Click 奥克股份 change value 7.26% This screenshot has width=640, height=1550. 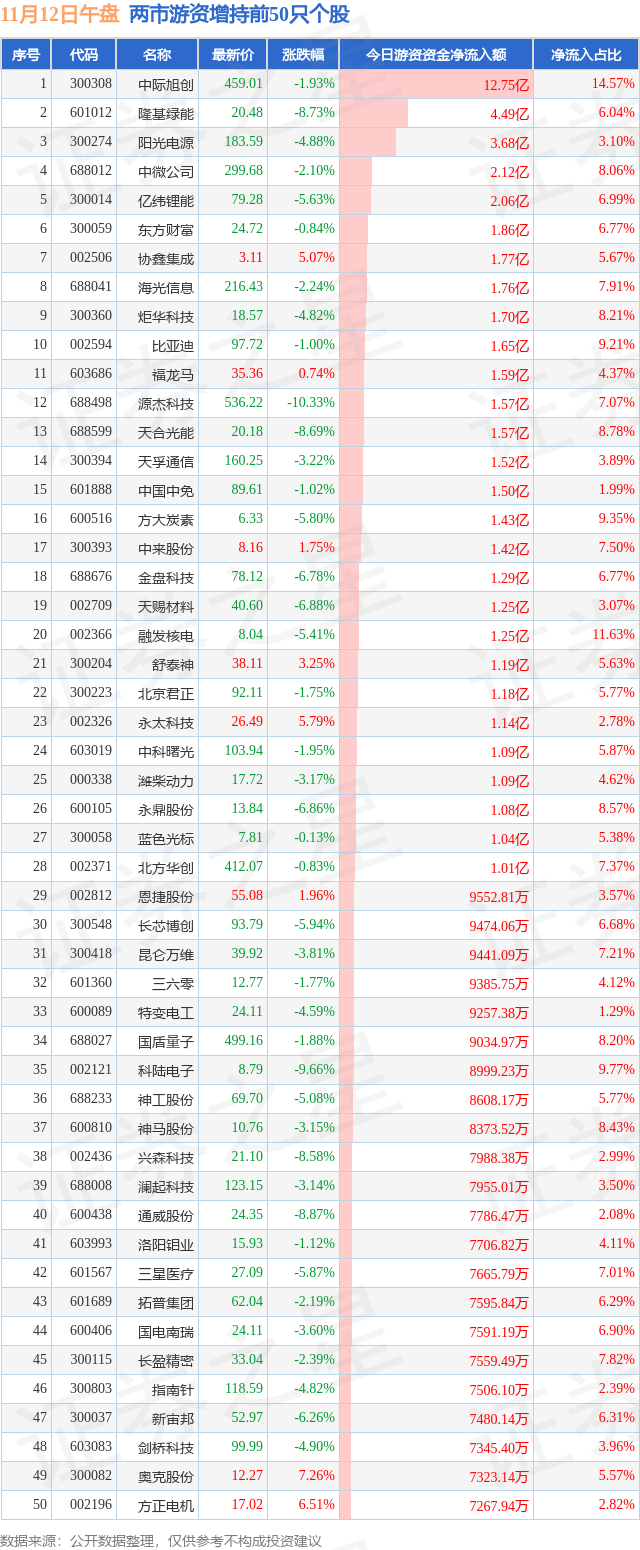click(x=316, y=1476)
